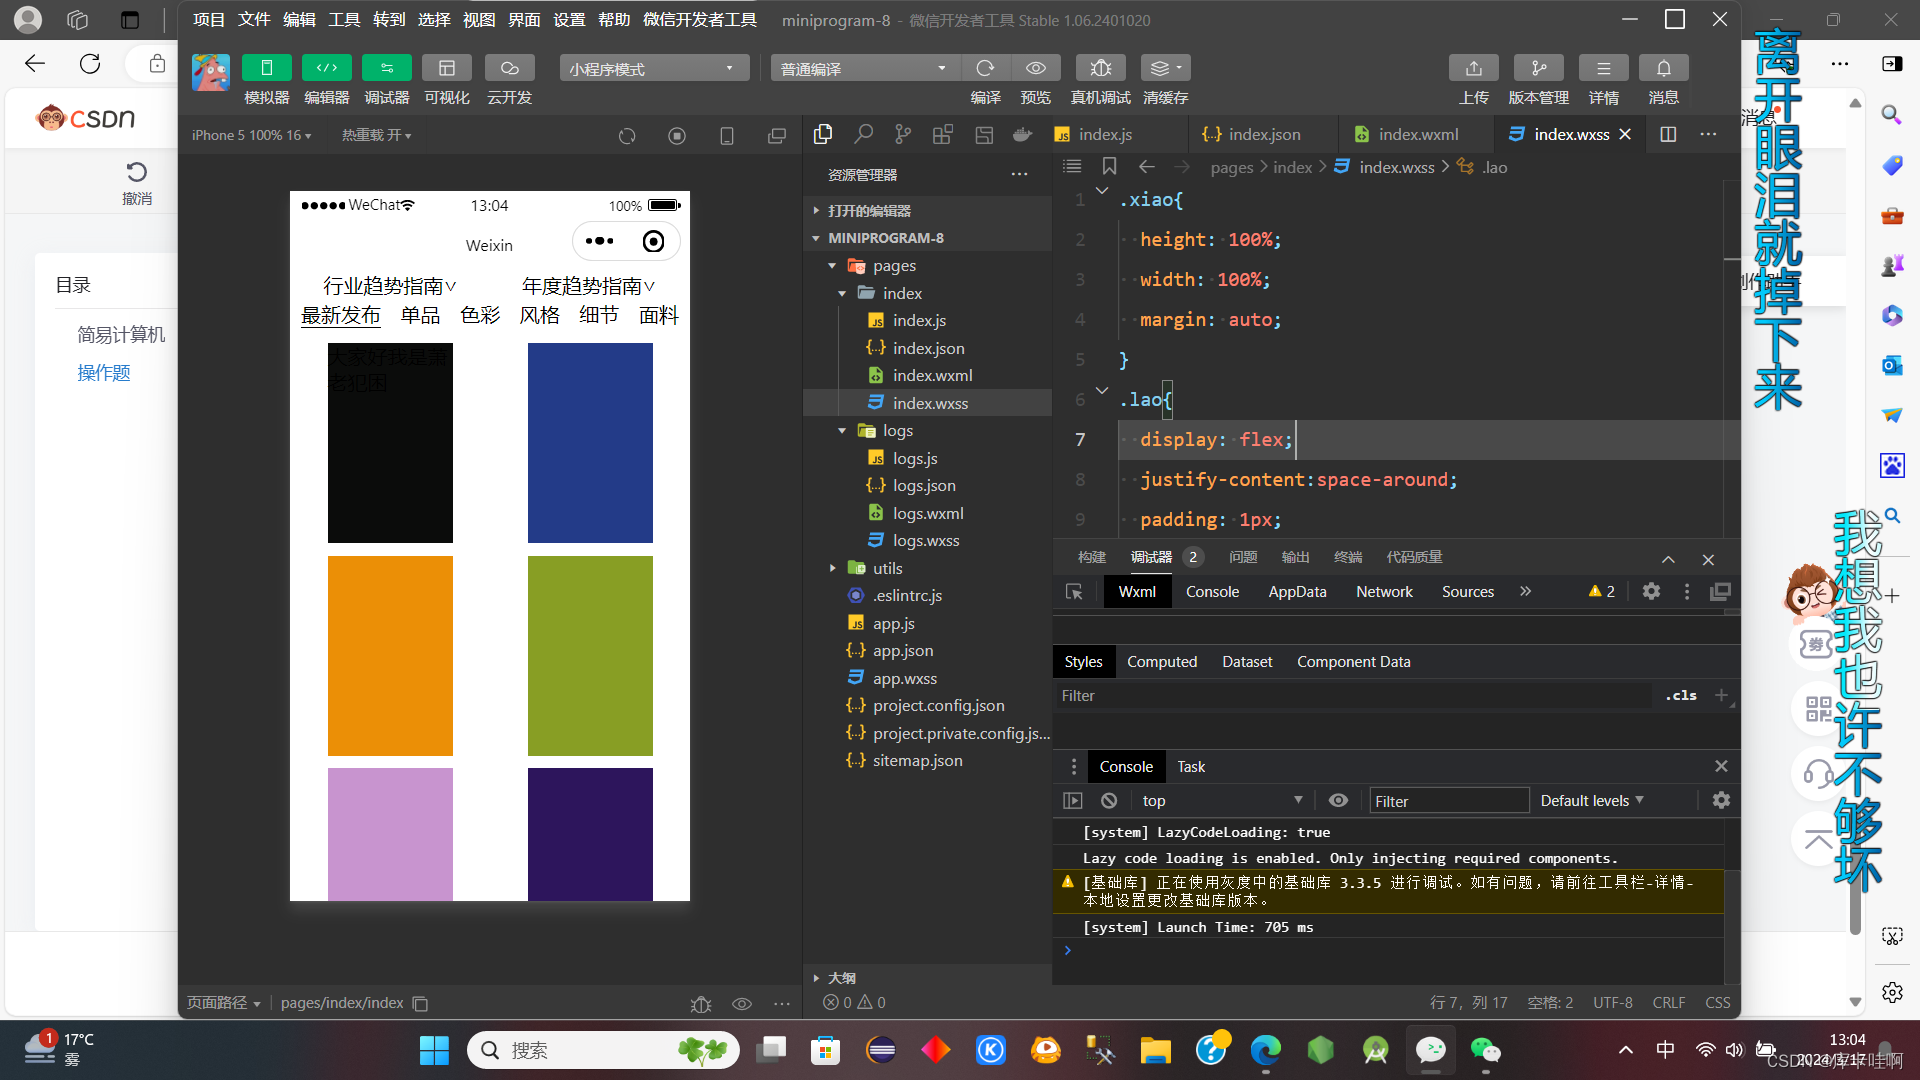Clear the console with the ban icon
Screen dimensions: 1920x1080
click(1109, 800)
